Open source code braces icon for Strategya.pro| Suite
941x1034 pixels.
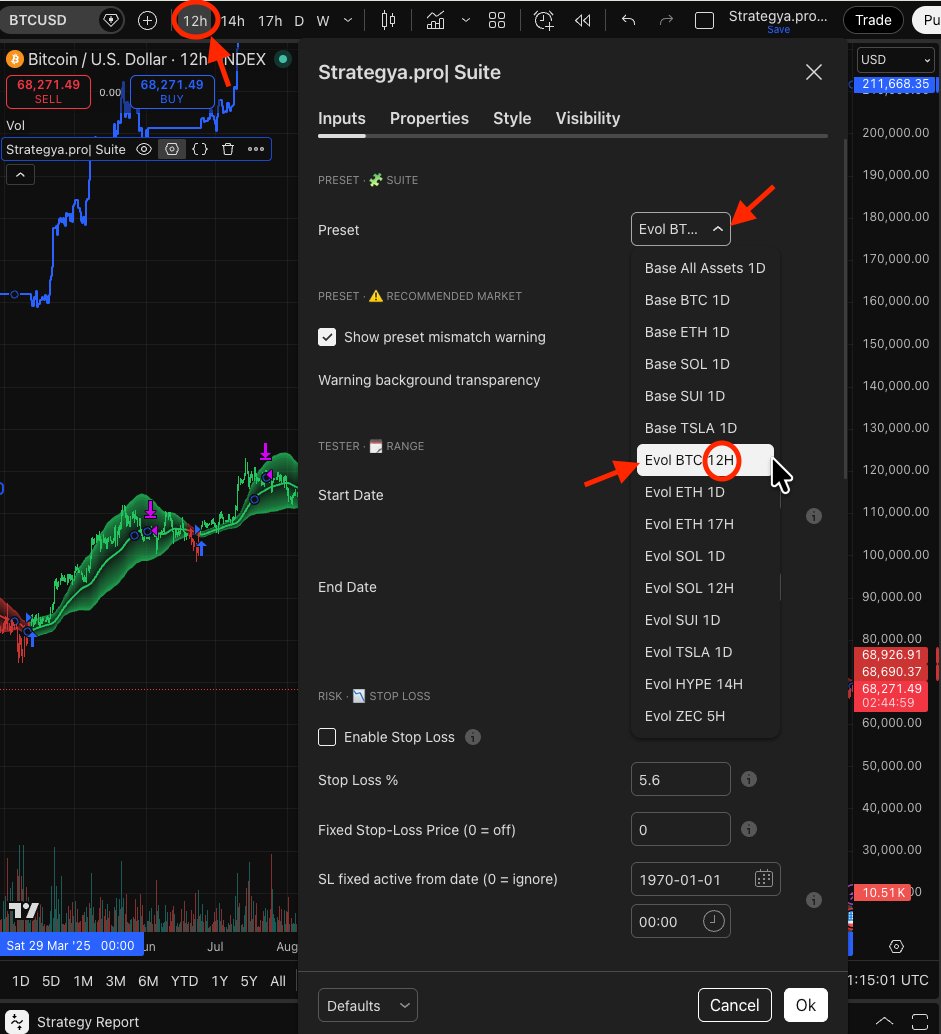200,149
